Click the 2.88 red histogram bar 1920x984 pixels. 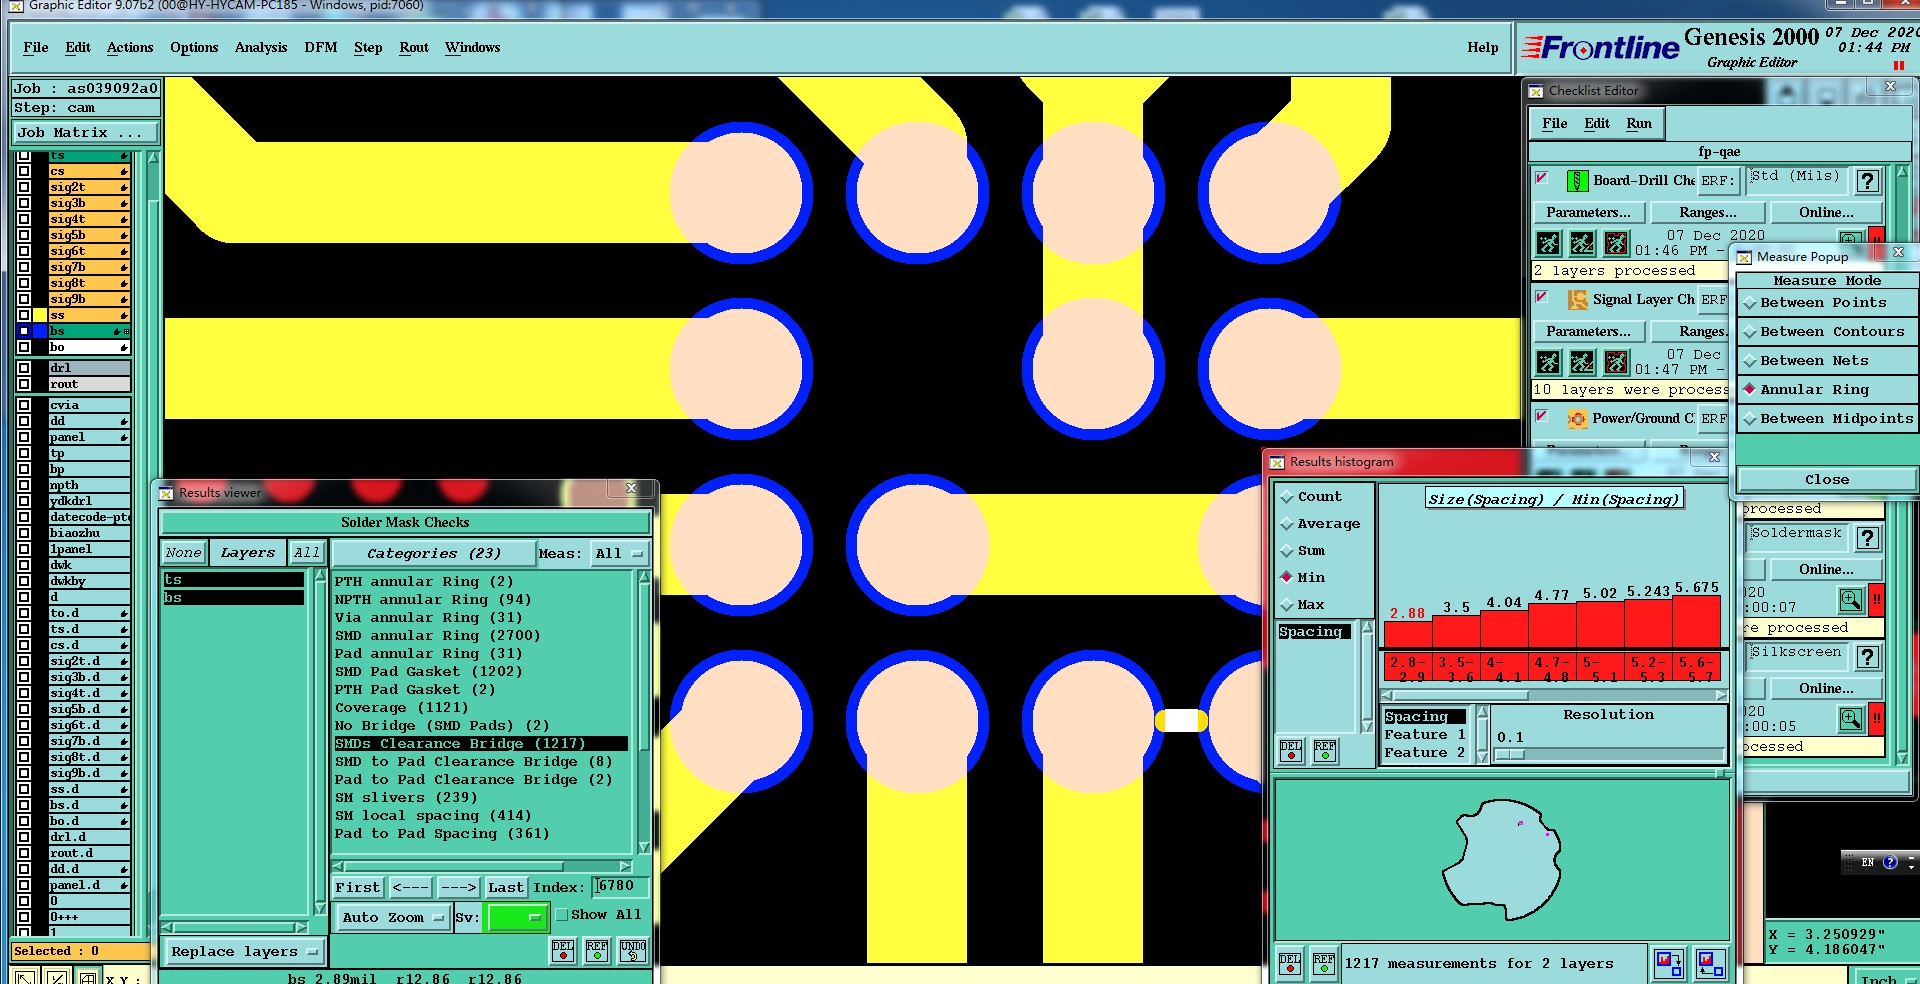[x=1407, y=634]
